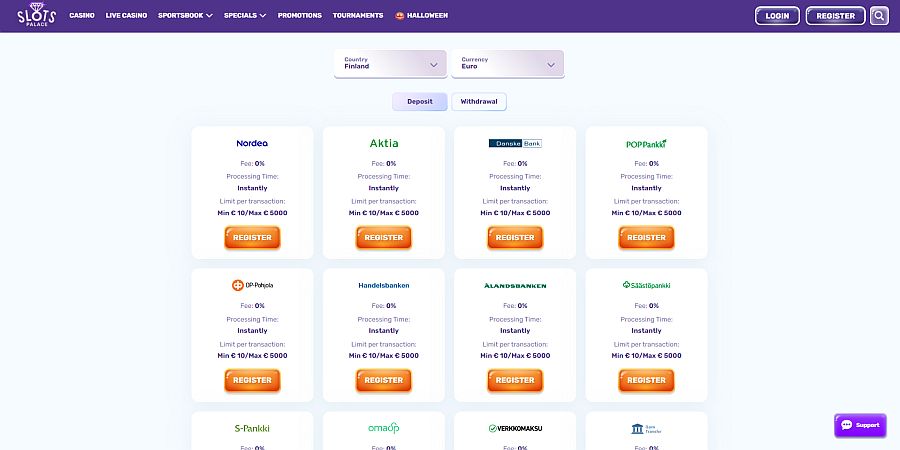Click the Danske Bank logo

tap(515, 143)
